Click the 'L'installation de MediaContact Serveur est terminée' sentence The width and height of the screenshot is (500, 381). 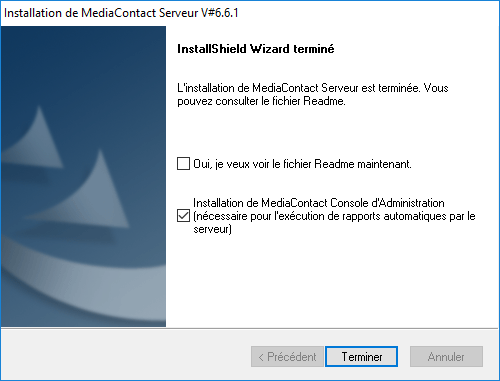299,88
